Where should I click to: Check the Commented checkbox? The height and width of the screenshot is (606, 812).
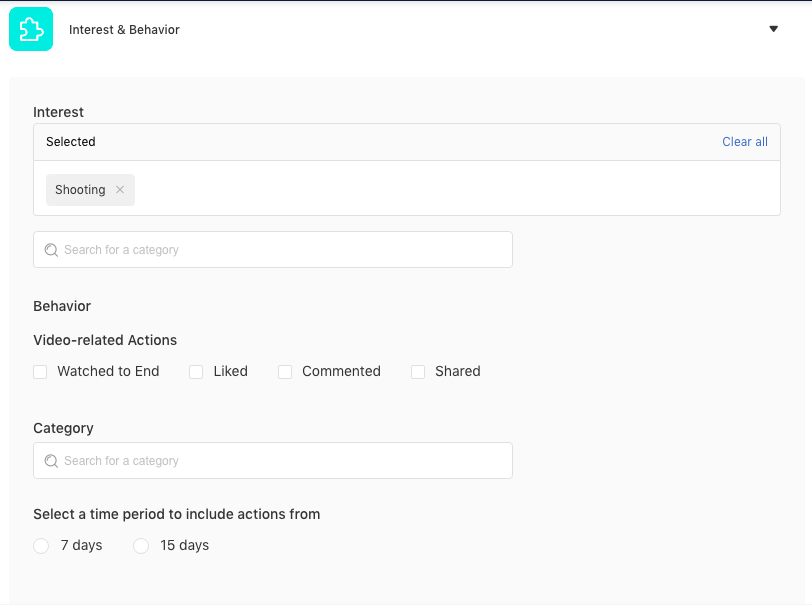[x=285, y=372]
